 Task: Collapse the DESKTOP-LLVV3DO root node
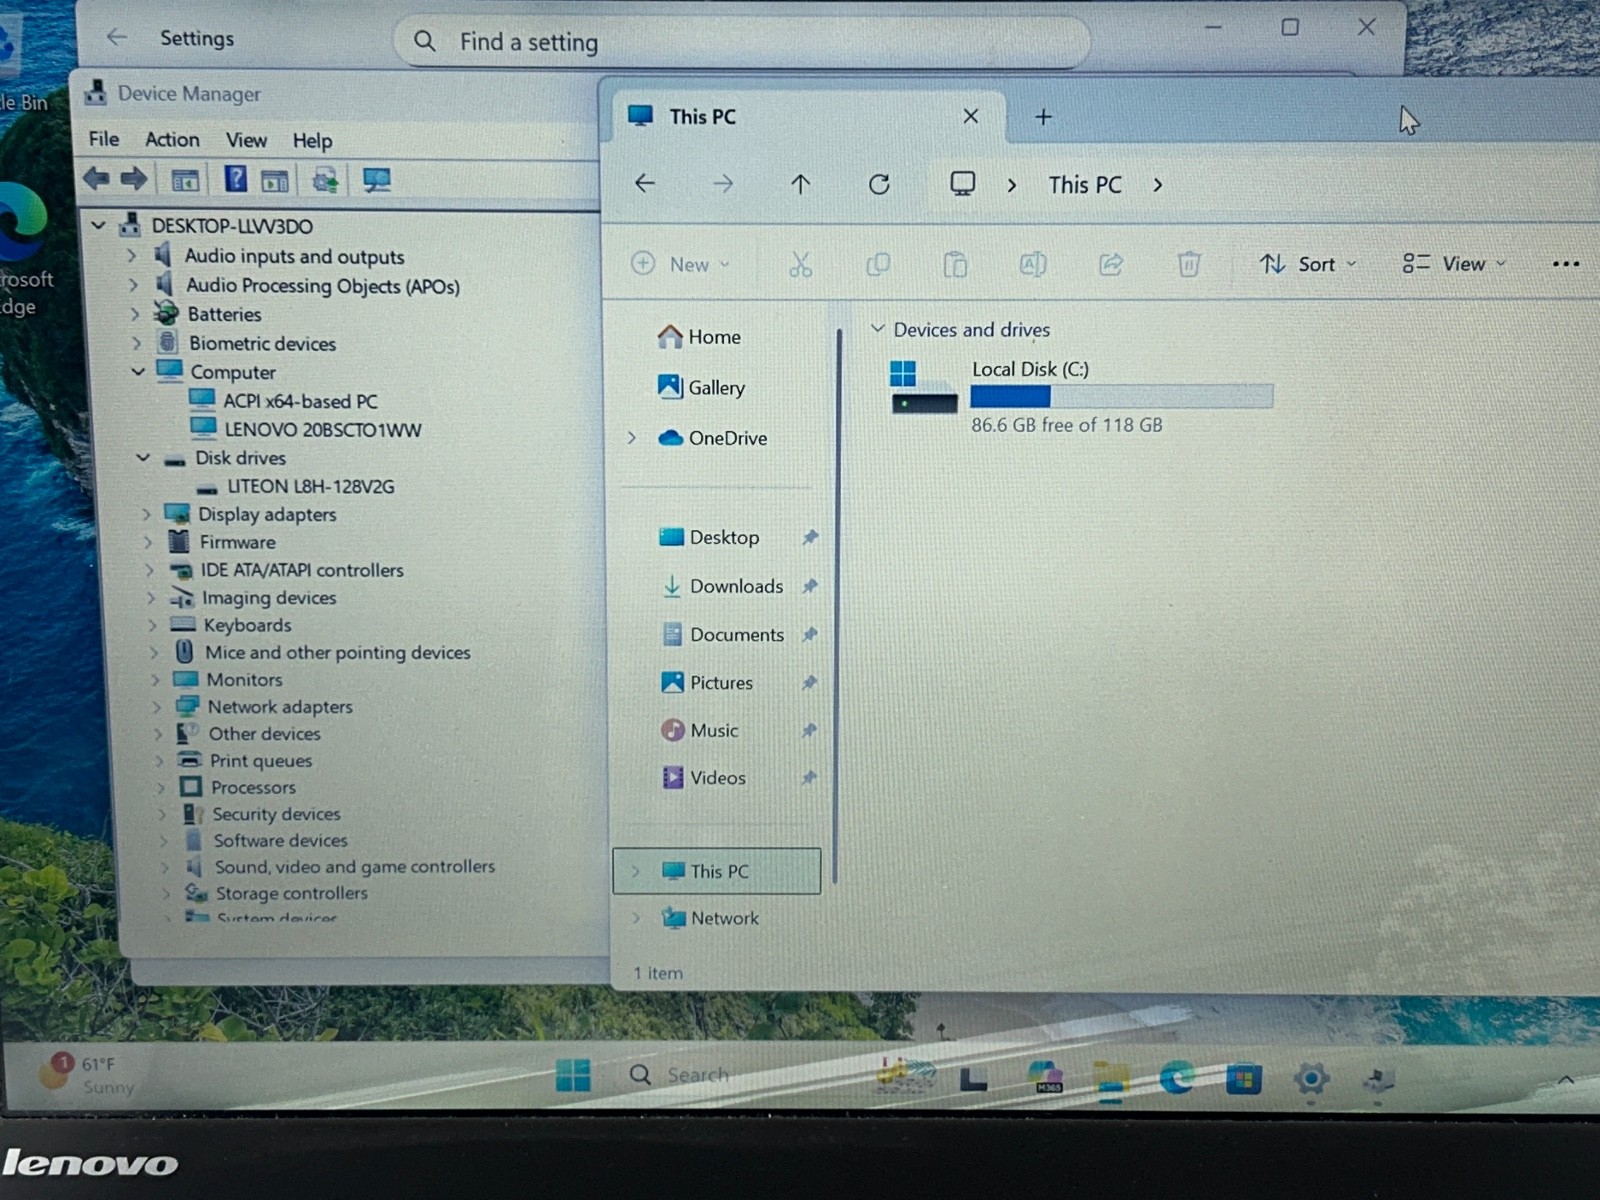pos(98,226)
